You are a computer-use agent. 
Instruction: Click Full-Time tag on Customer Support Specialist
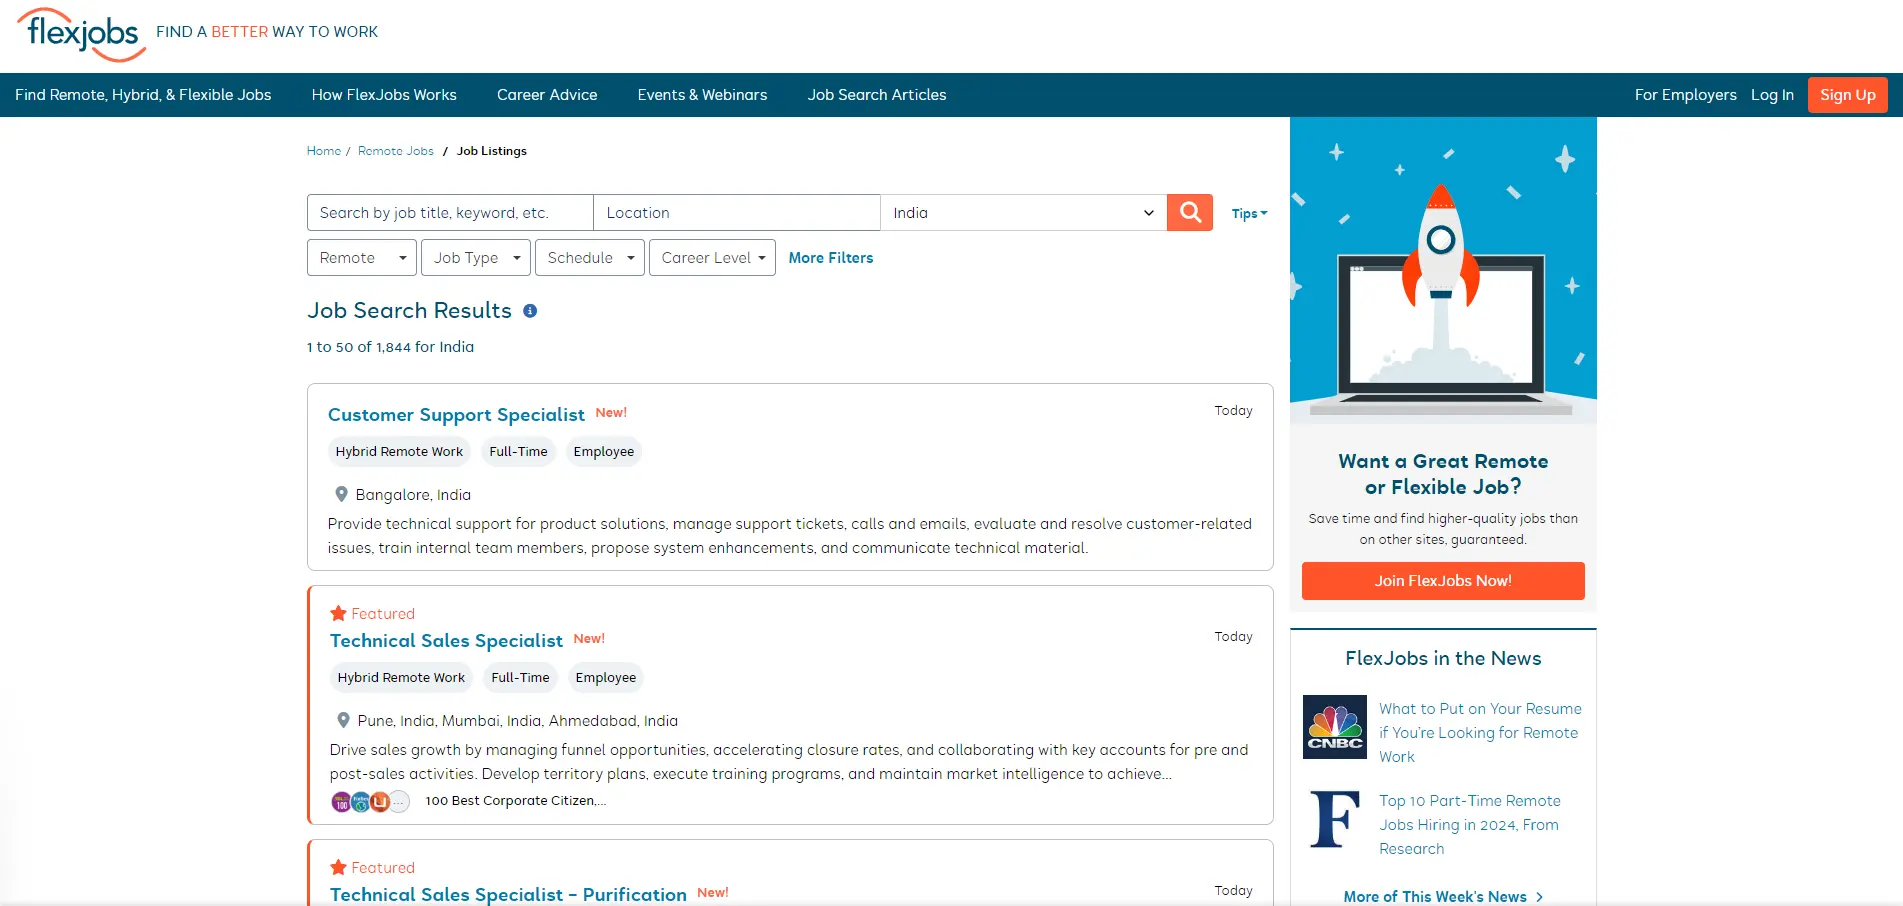518,452
